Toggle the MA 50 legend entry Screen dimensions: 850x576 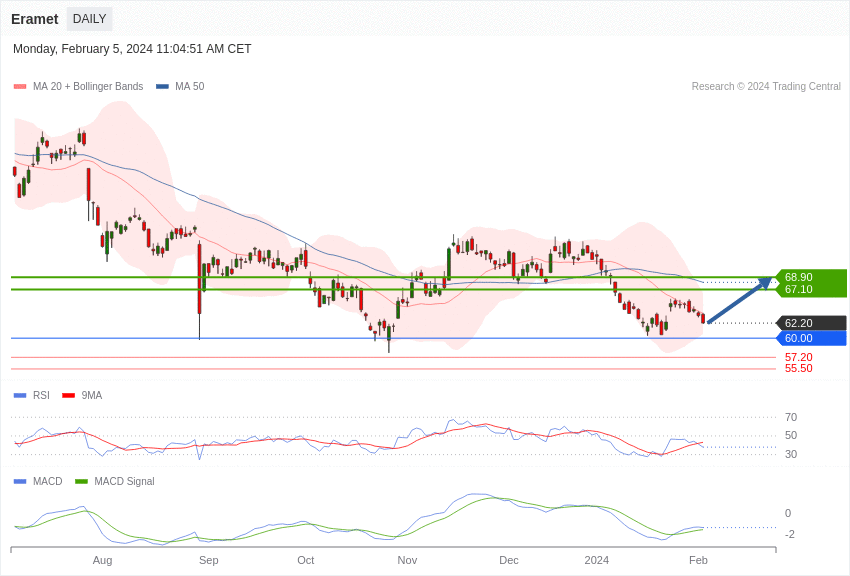(x=180, y=87)
